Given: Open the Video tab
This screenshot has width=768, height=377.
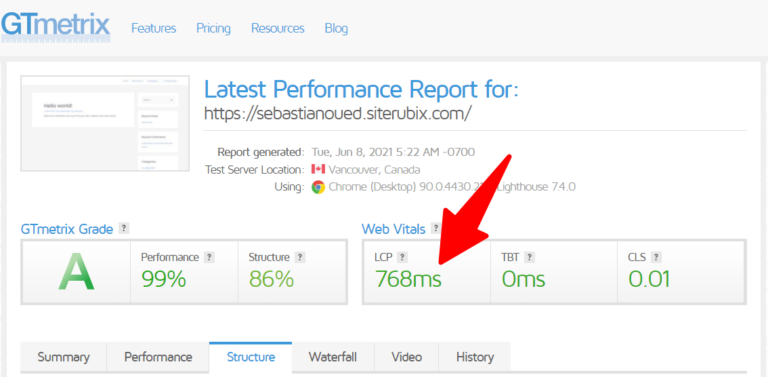Looking at the screenshot, I should coord(407,357).
